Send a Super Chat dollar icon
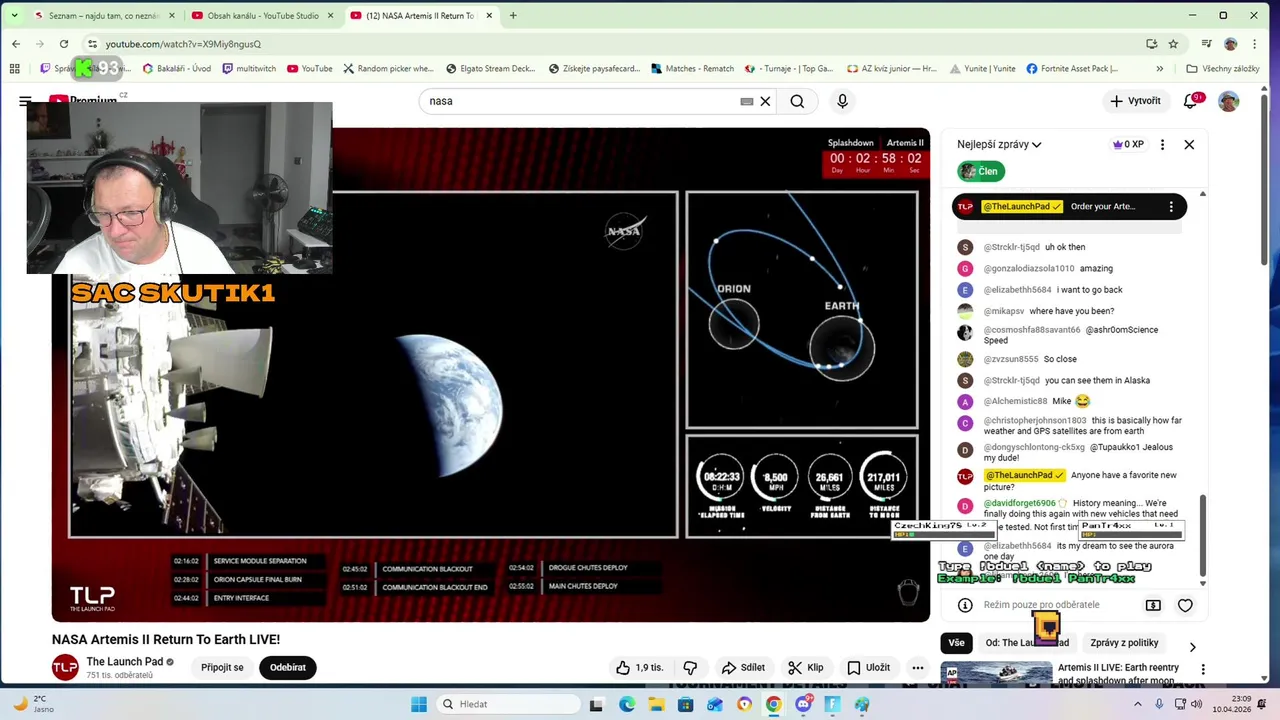 [1153, 605]
